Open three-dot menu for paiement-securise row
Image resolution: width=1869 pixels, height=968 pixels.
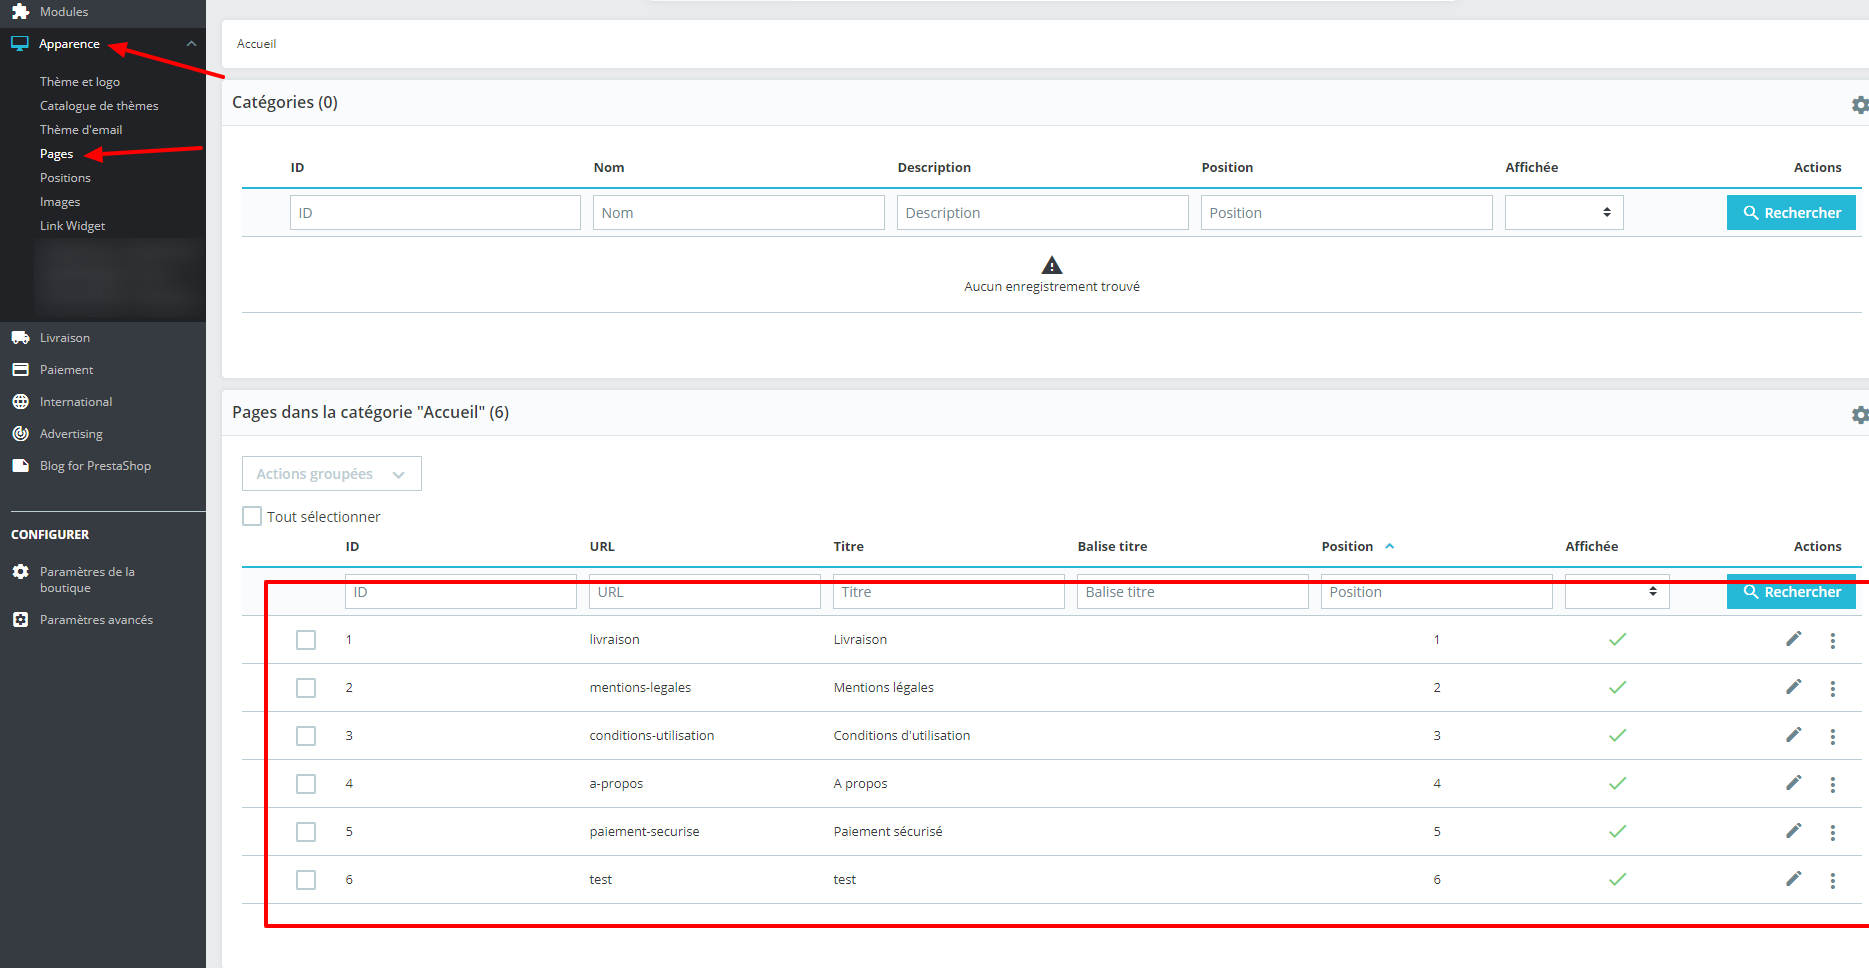(1832, 832)
